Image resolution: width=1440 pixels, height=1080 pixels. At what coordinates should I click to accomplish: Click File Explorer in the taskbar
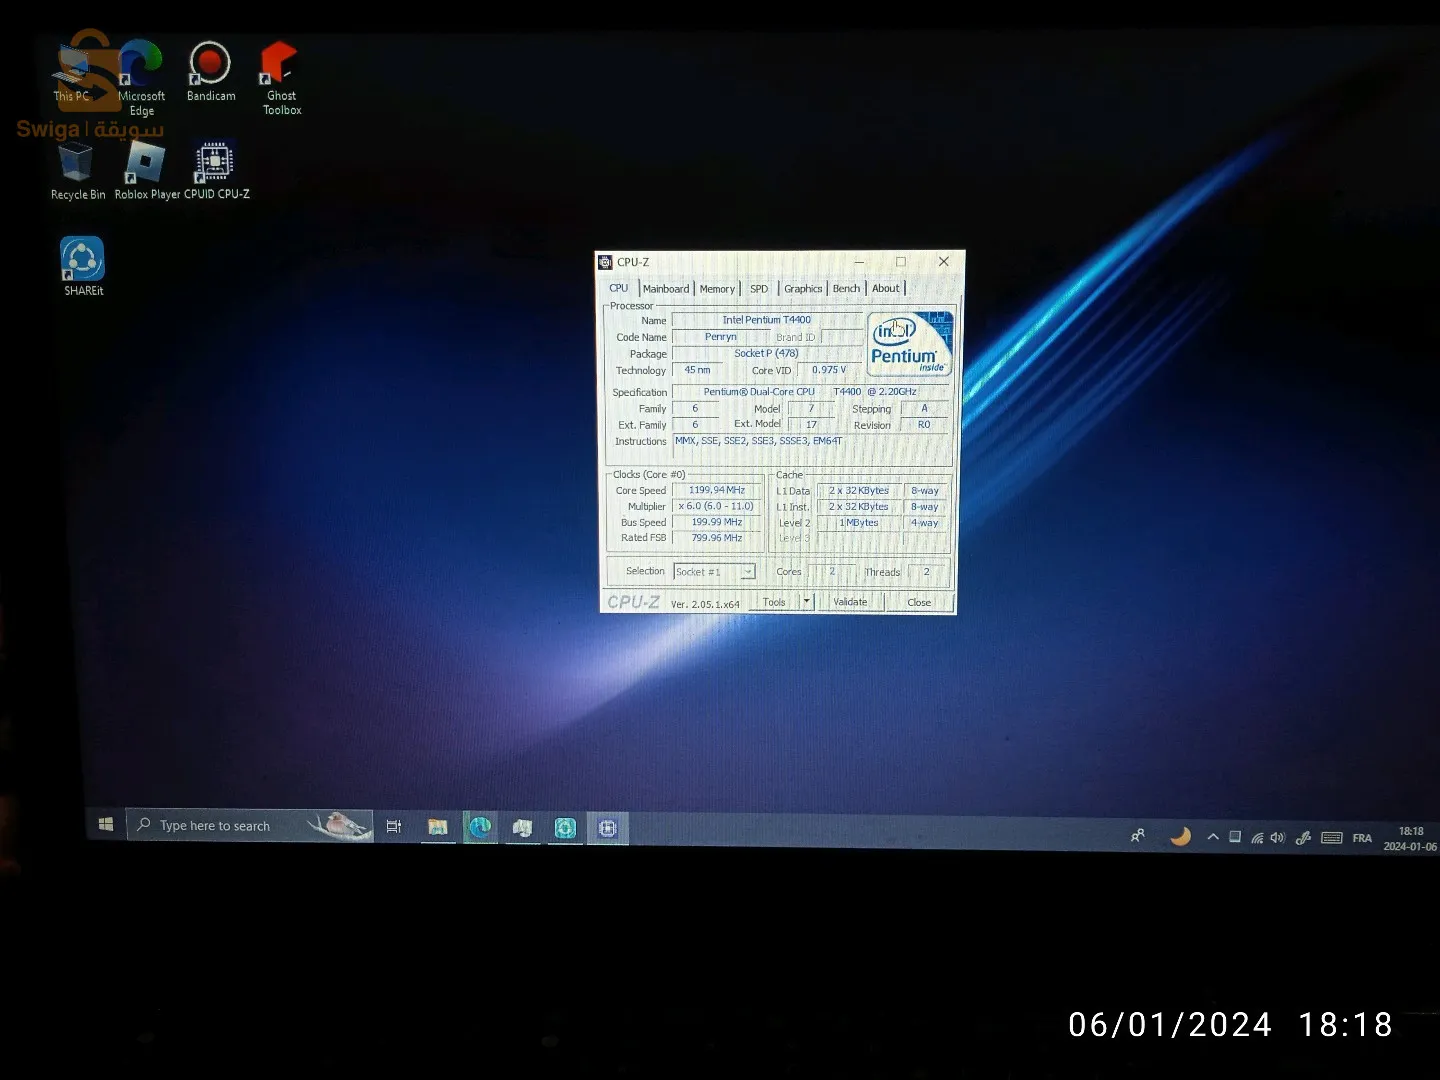point(437,827)
